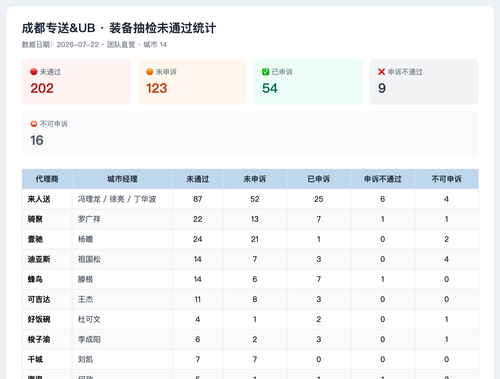Select the agent name 千城
Screen dimensions: 500x379
pyautogui.click(x=35, y=359)
